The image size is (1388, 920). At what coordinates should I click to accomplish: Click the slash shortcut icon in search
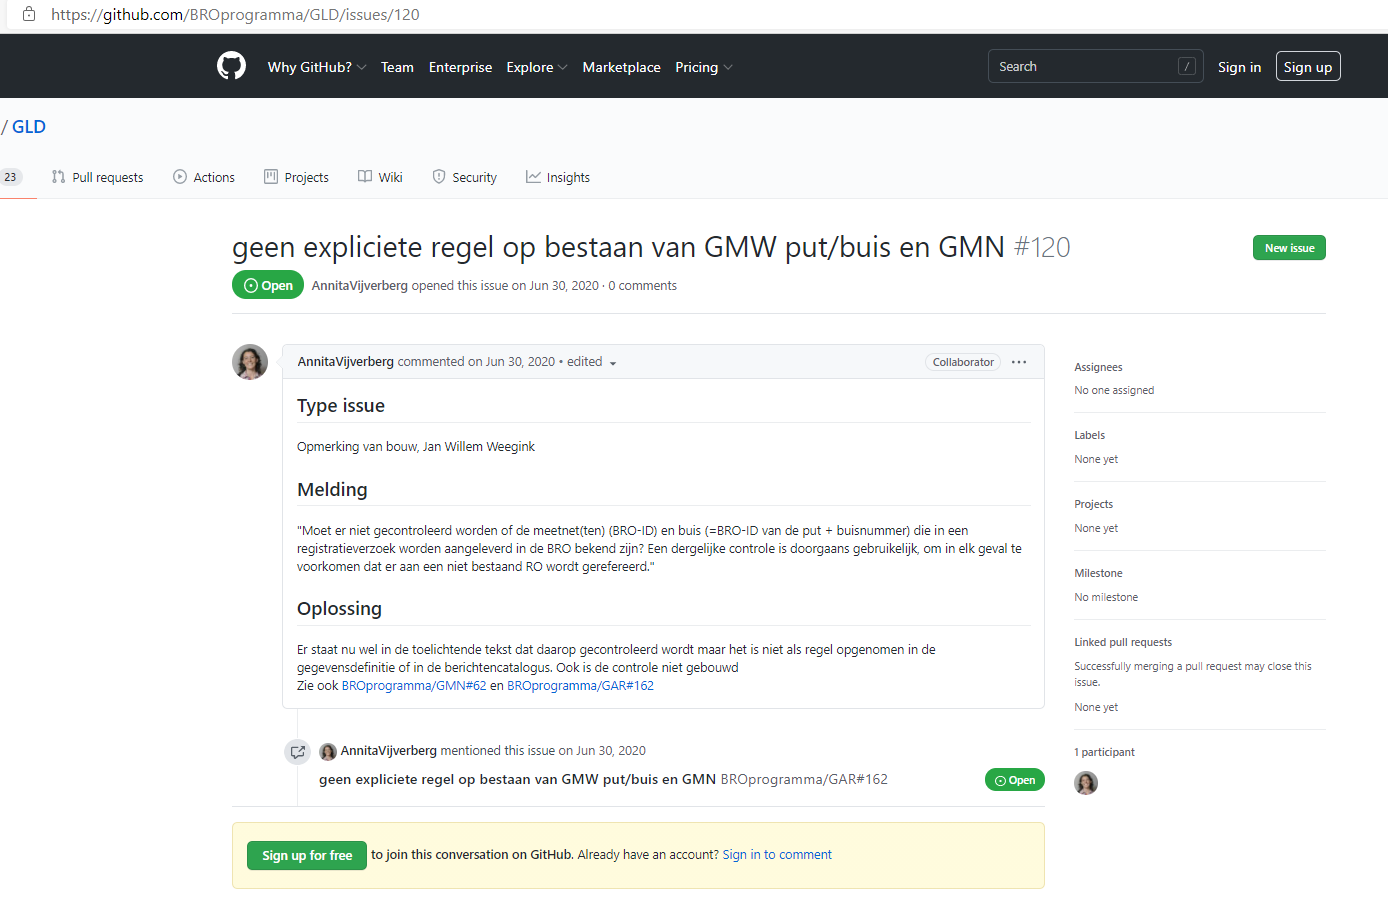tap(1187, 67)
